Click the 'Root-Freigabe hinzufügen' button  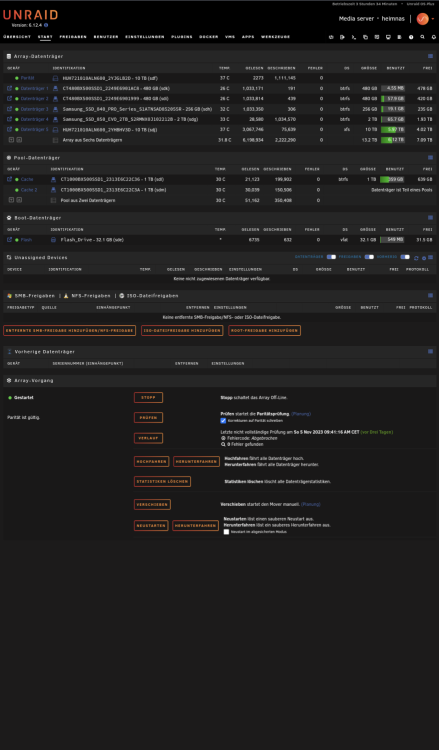pyautogui.click(x=264, y=331)
